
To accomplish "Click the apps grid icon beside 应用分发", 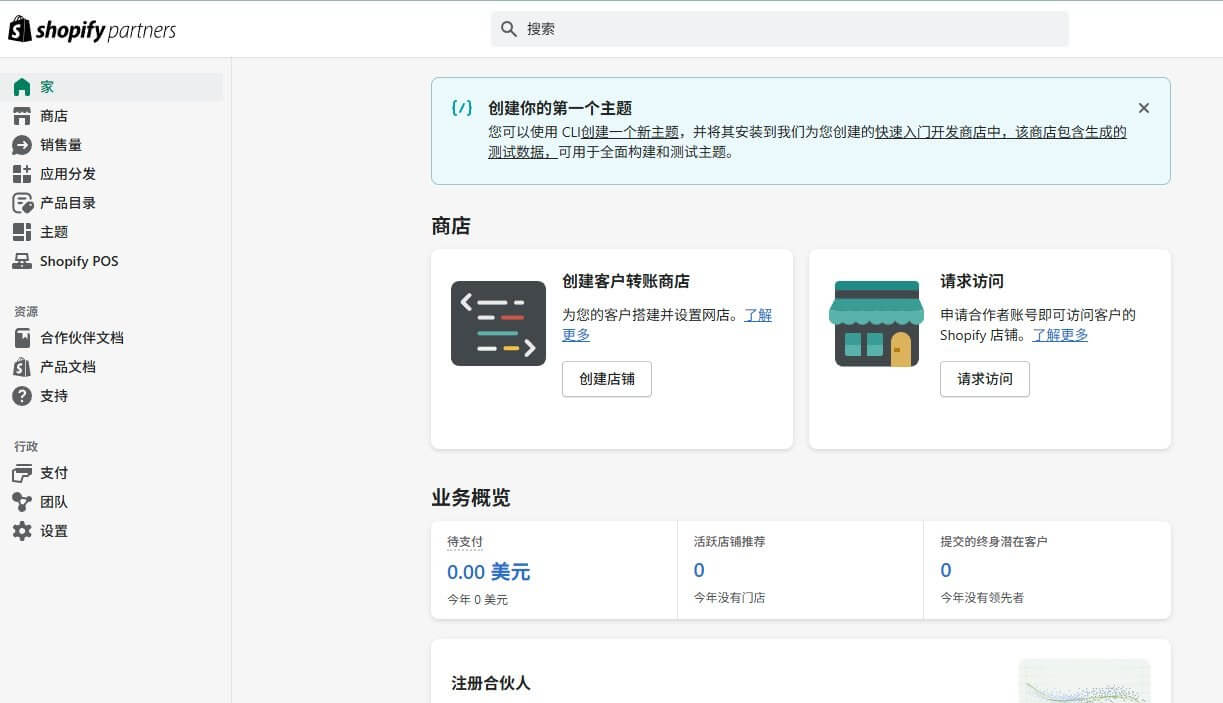I will (22, 174).
